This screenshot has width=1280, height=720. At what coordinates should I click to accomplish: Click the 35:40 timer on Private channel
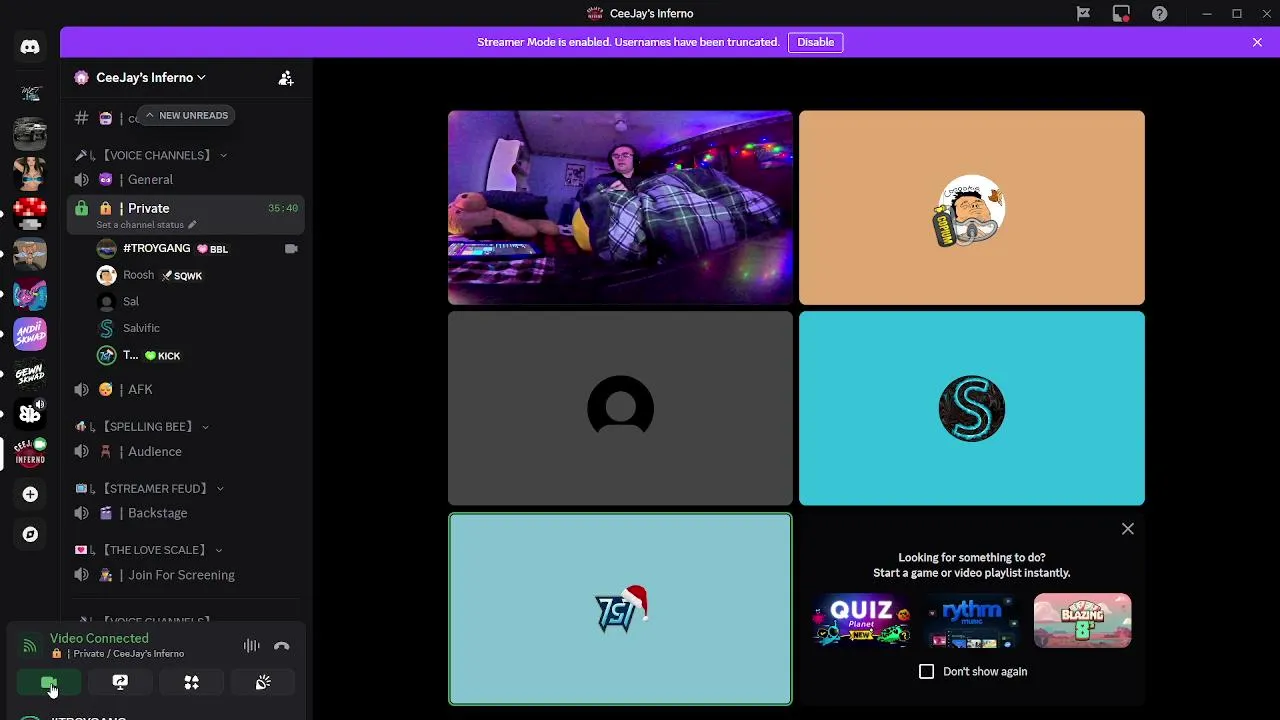283,208
